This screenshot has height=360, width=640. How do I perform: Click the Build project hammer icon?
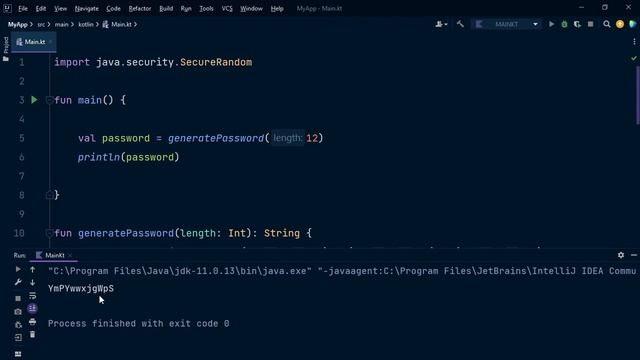point(460,24)
